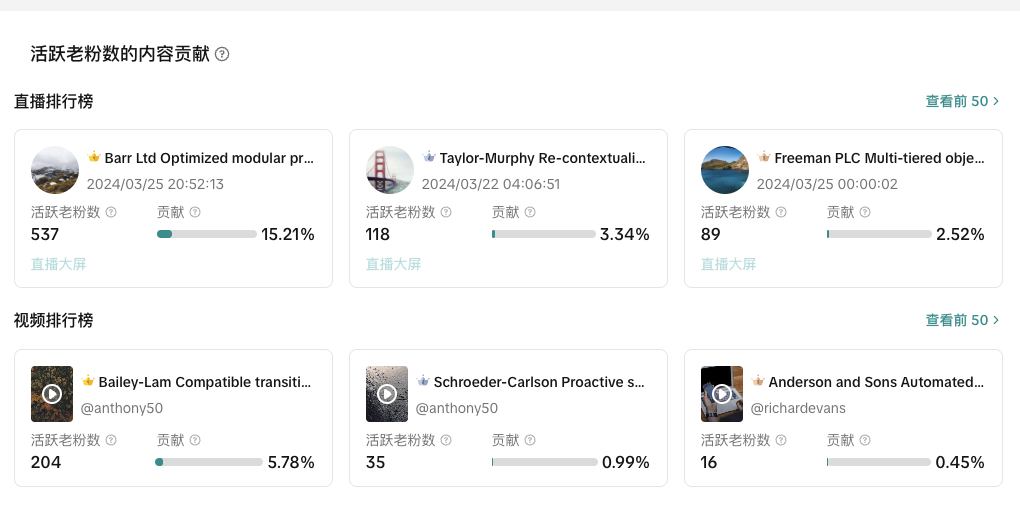Open 直播大屏 link in Taylor-Murphy card

394,264
